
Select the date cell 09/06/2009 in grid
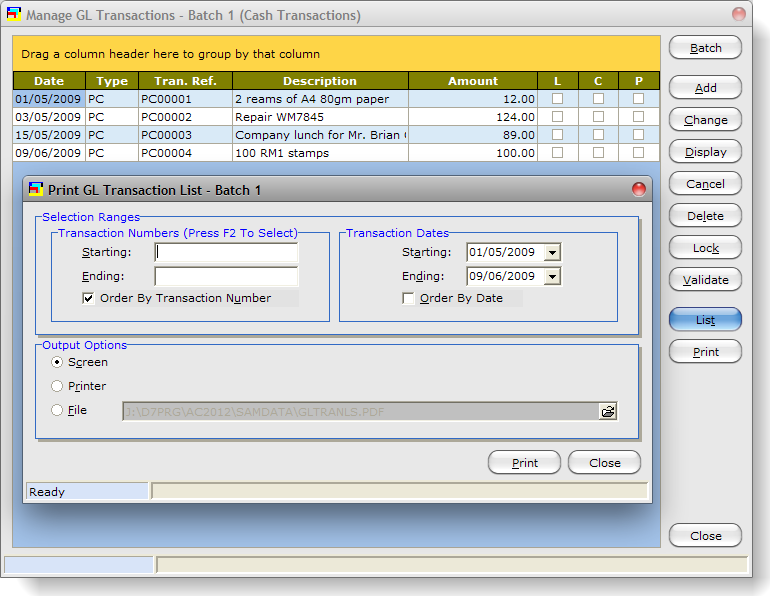49,153
